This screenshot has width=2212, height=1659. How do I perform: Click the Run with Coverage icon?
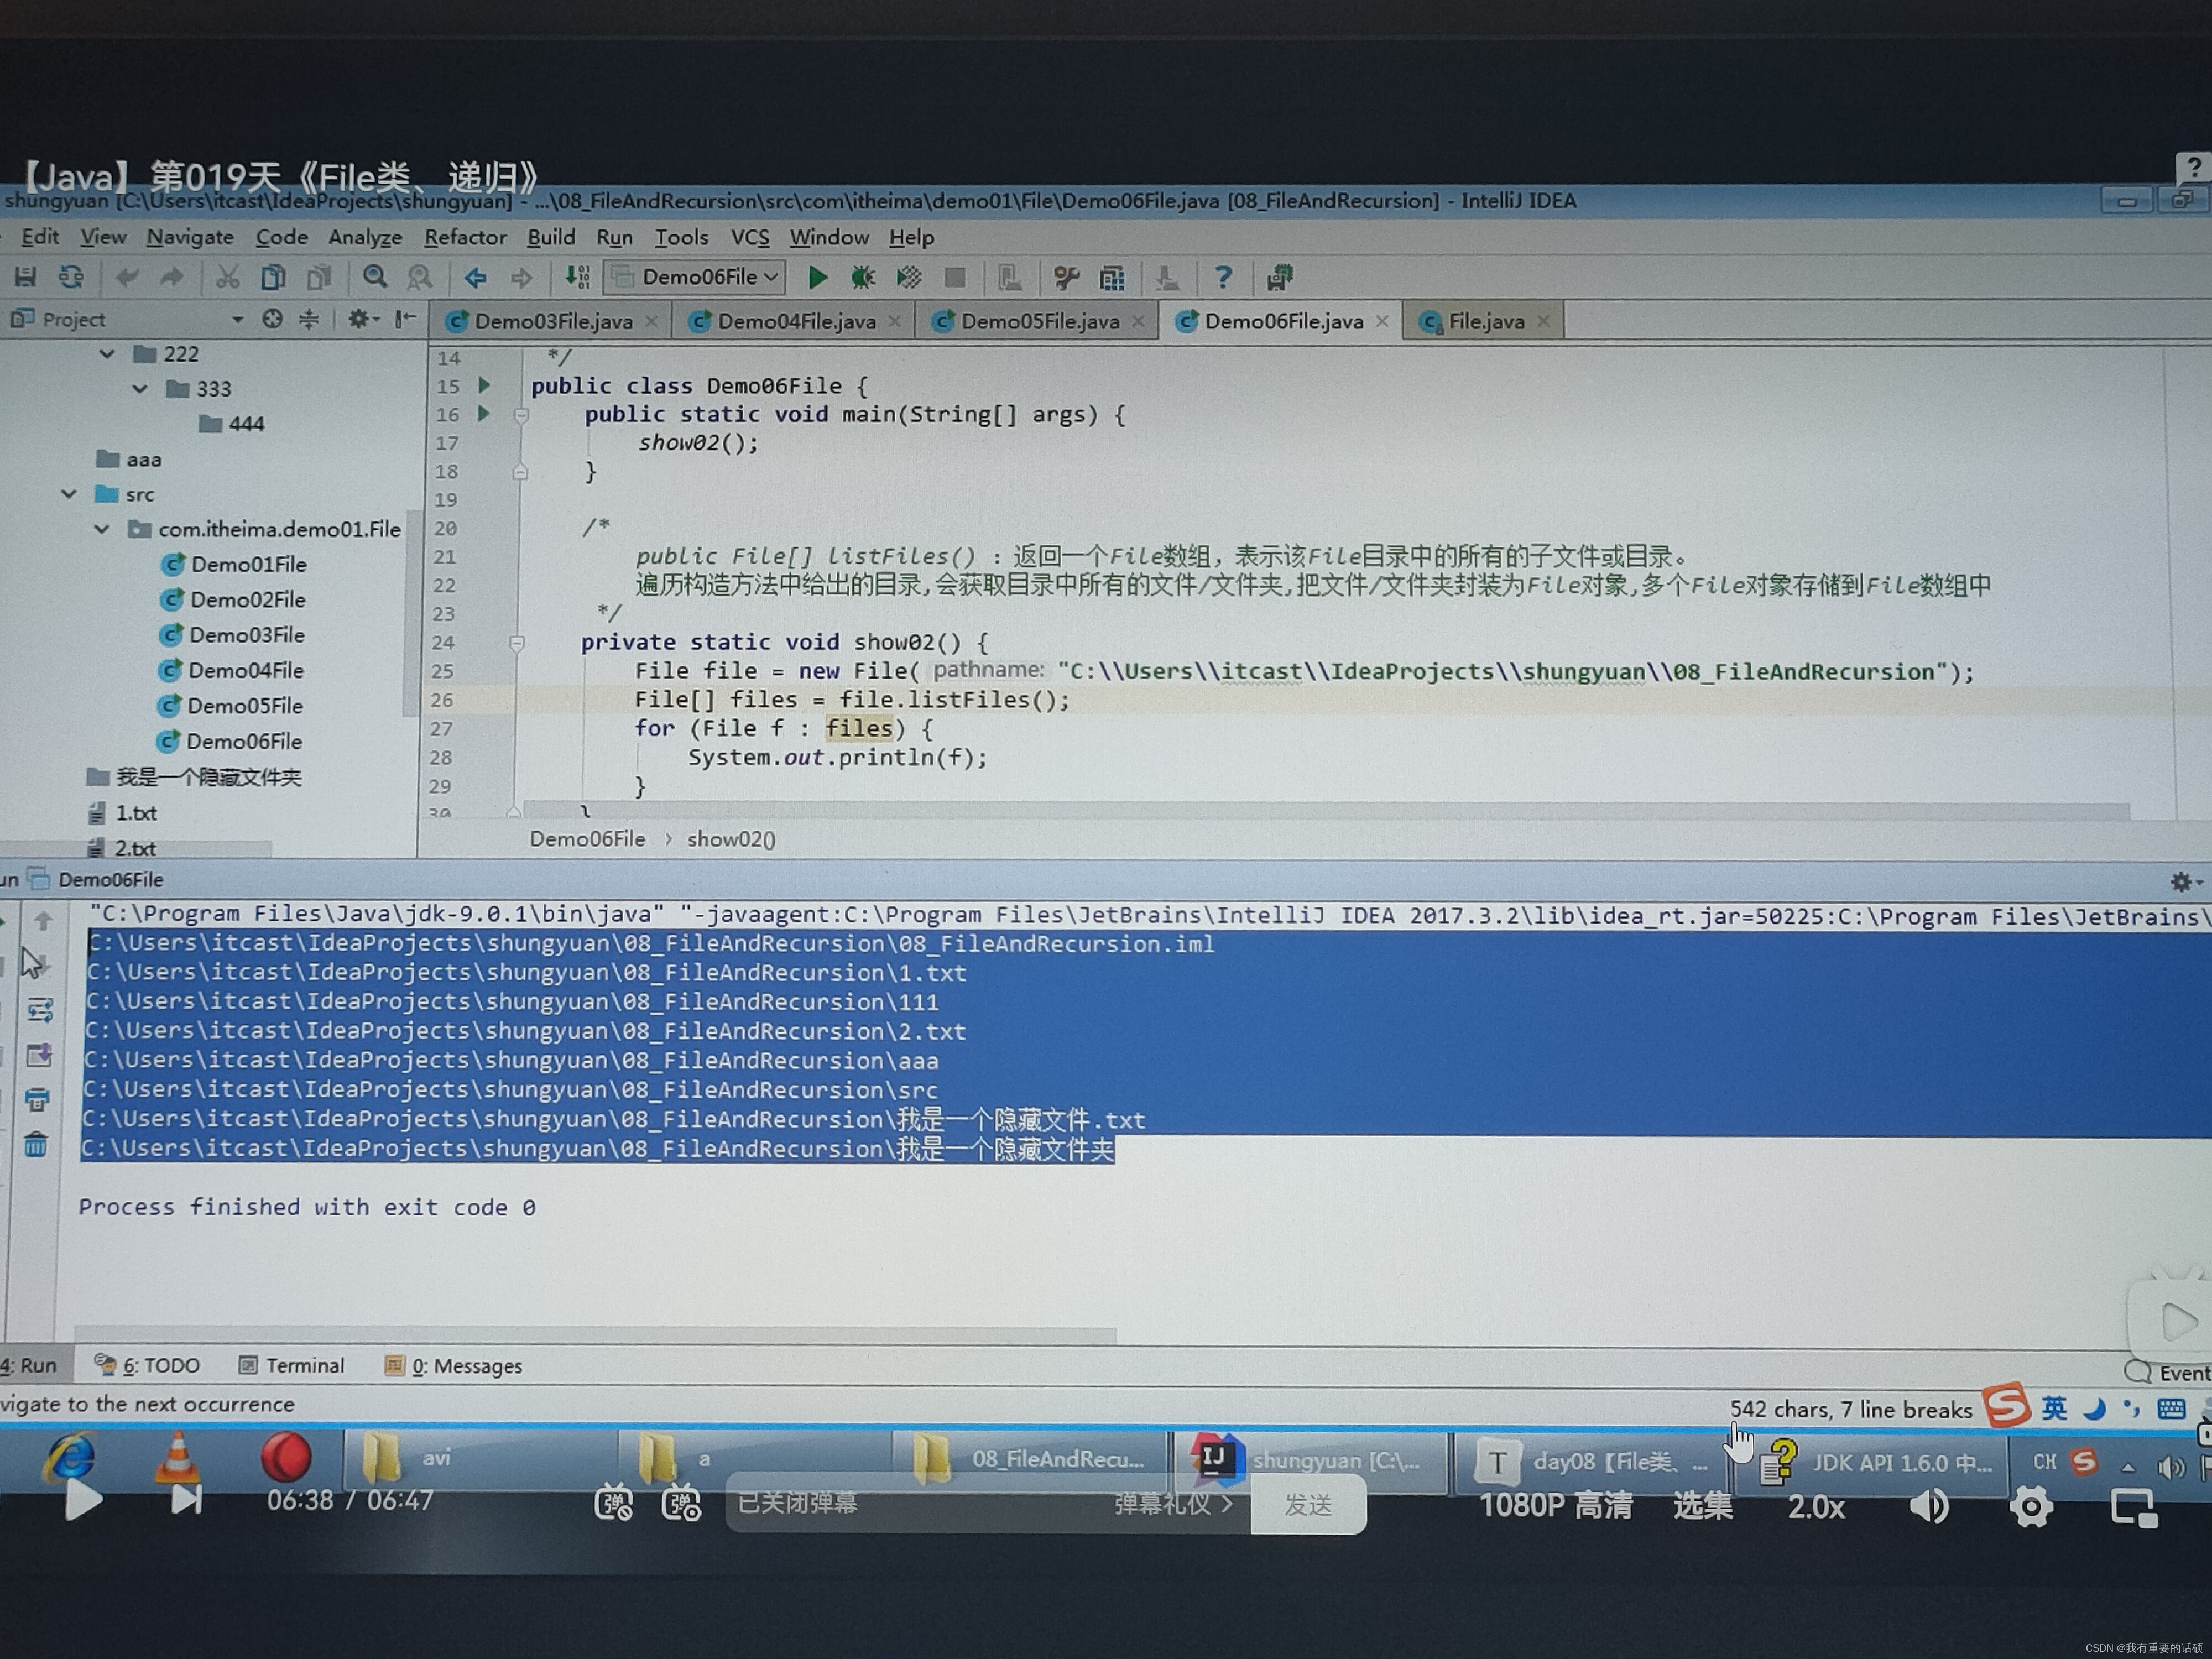[x=908, y=277]
